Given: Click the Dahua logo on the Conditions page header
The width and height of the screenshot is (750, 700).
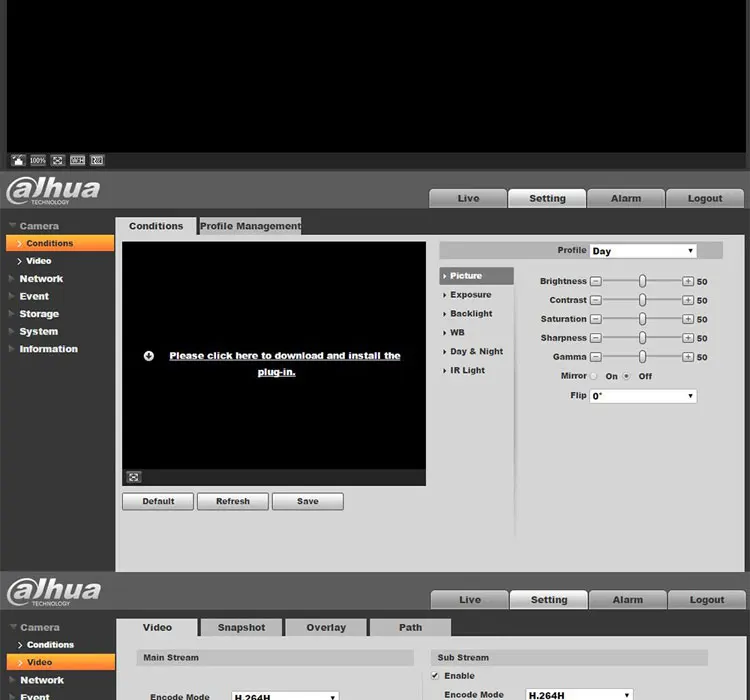Looking at the screenshot, I should pos(53,190).
